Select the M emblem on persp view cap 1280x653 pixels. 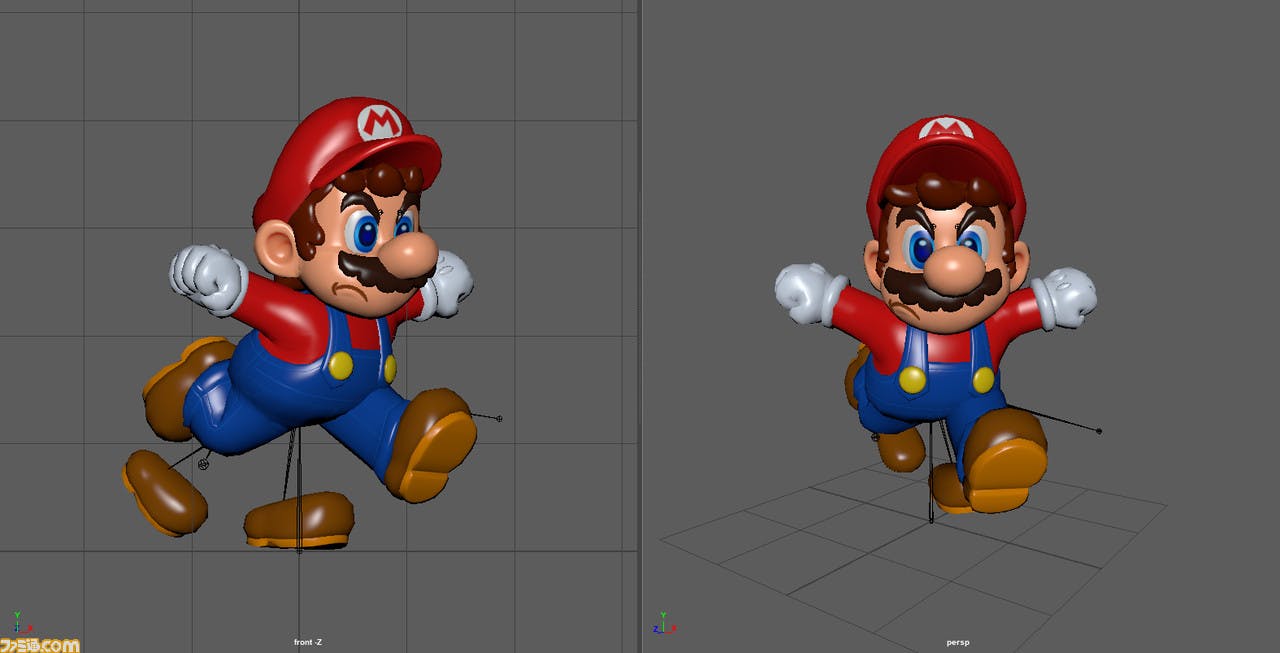point(945,128)
